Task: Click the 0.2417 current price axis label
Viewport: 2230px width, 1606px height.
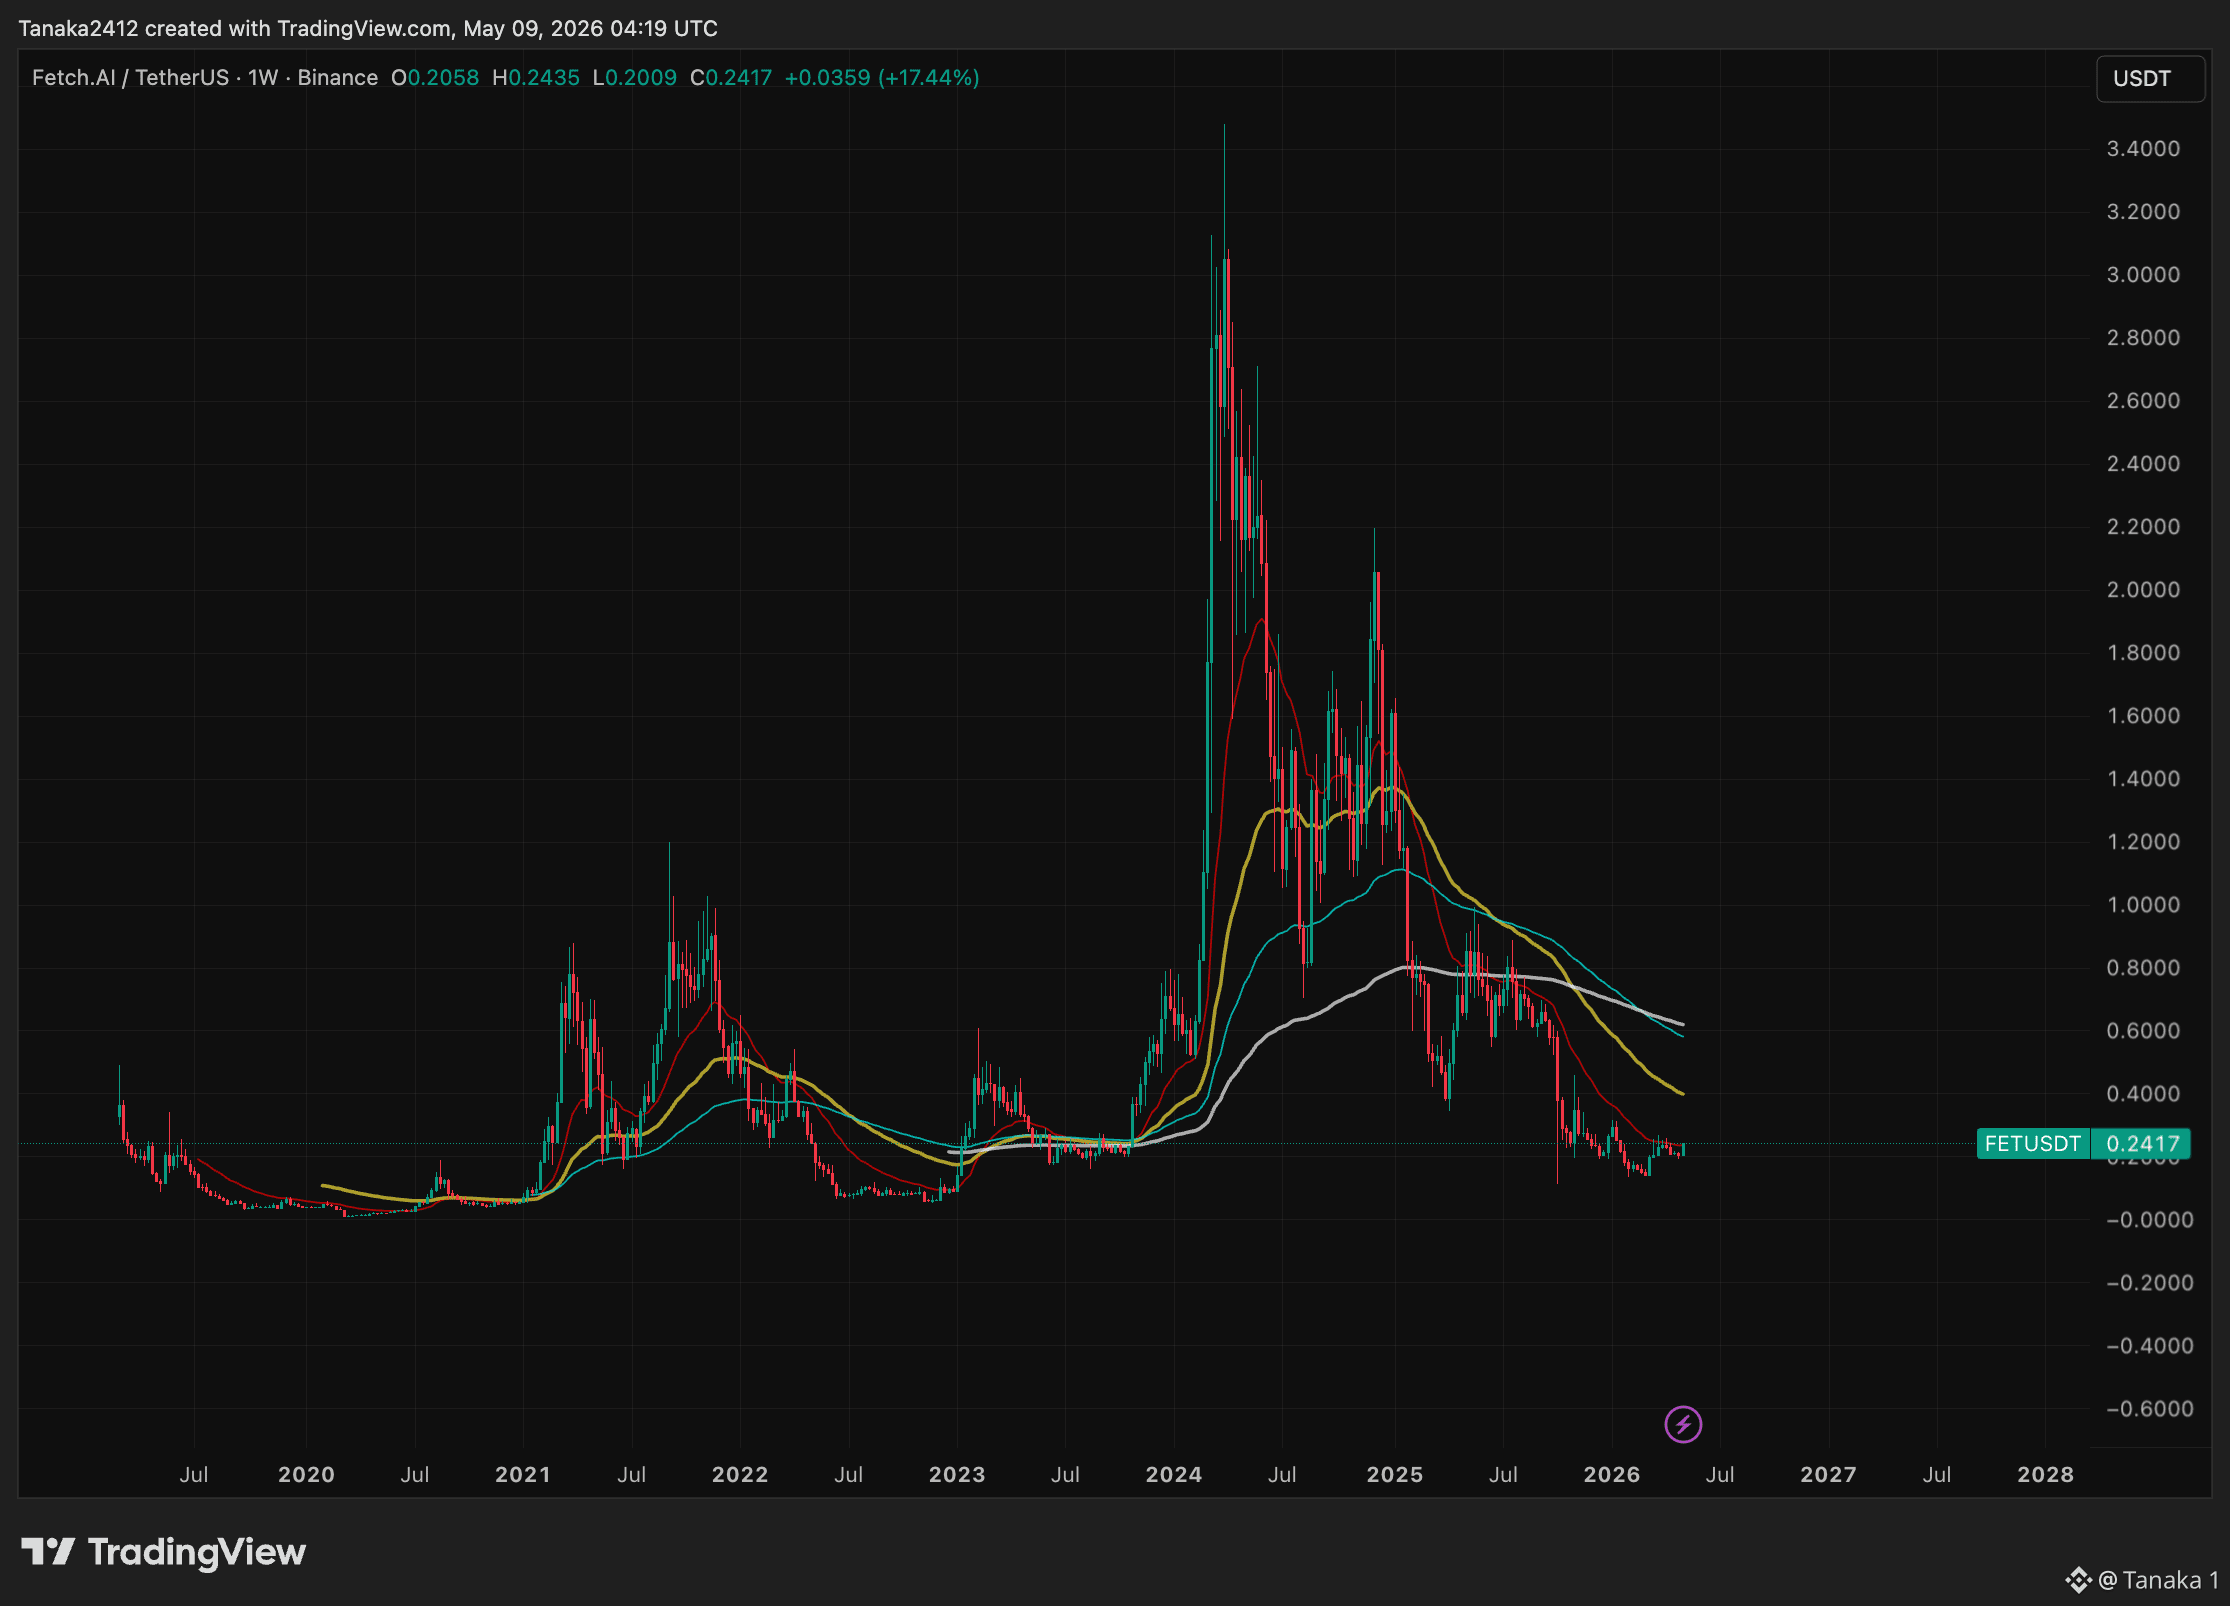Action: tap(2142, 1143)
